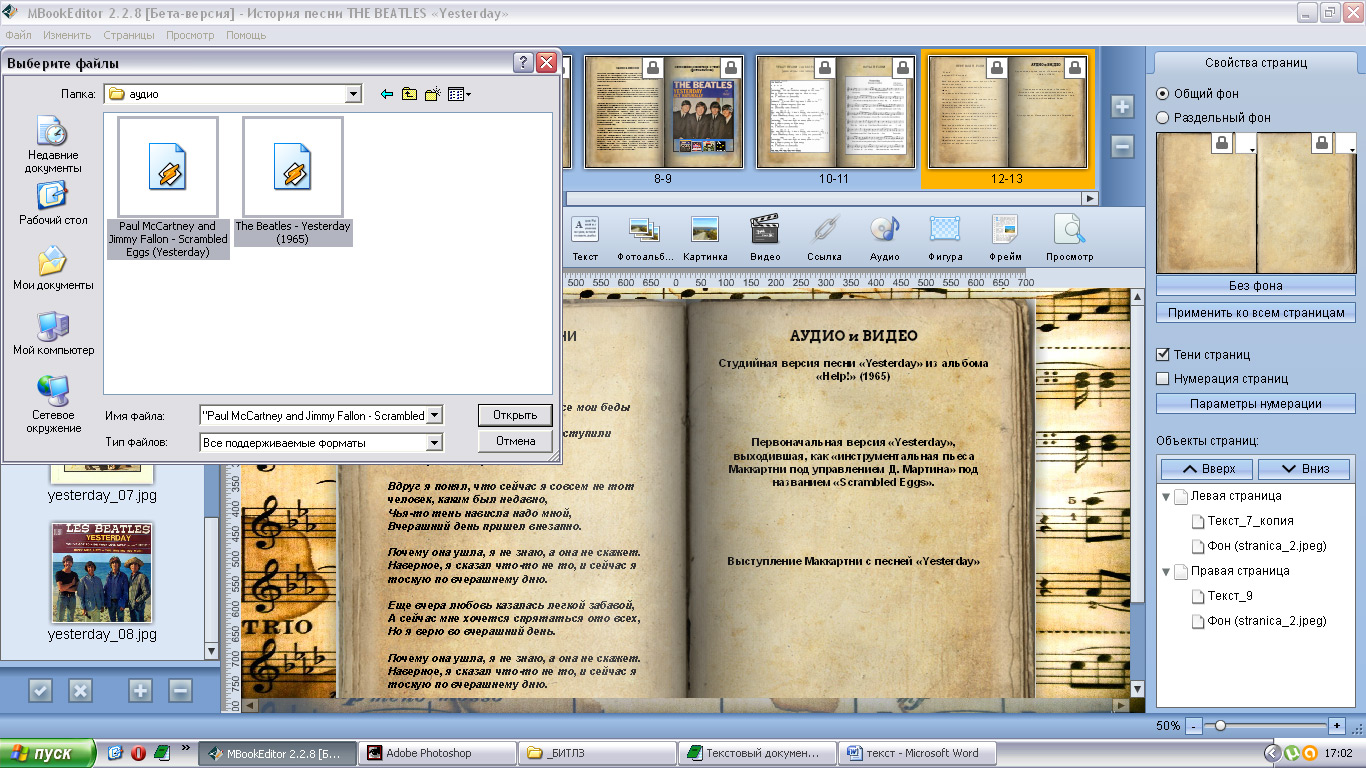This screenshot has width=1366, height=768.
Task: Select the Общий фон radio button
Action: point(1162,93)
